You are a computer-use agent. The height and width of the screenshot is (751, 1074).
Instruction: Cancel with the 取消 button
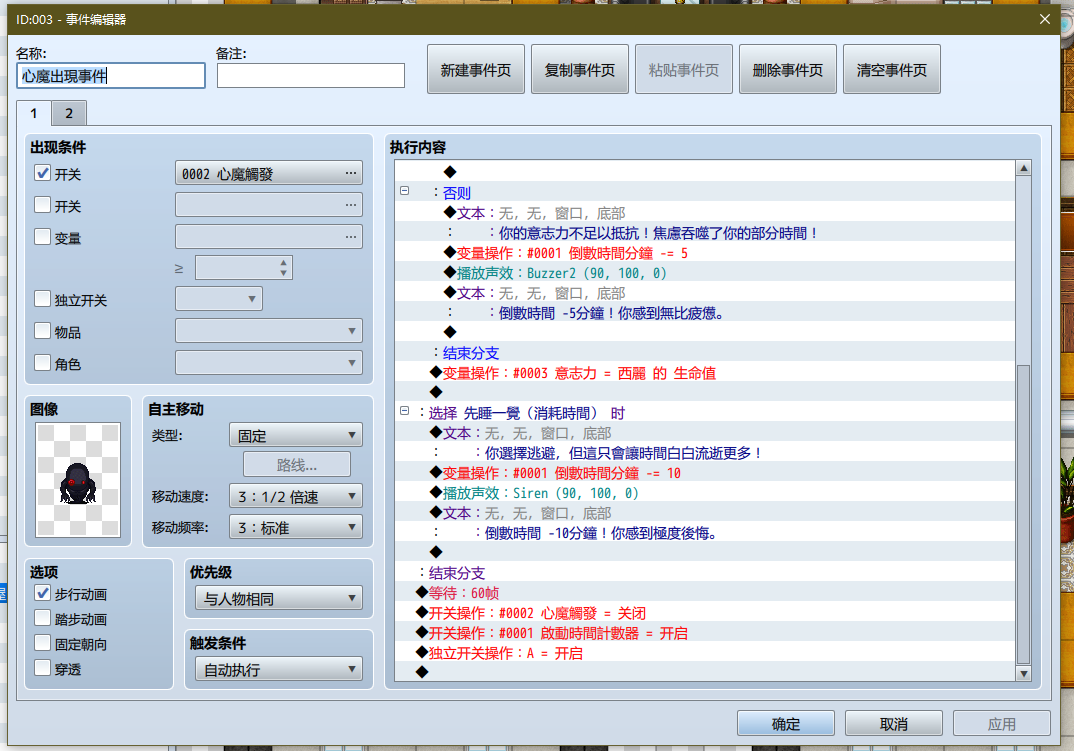894,724
